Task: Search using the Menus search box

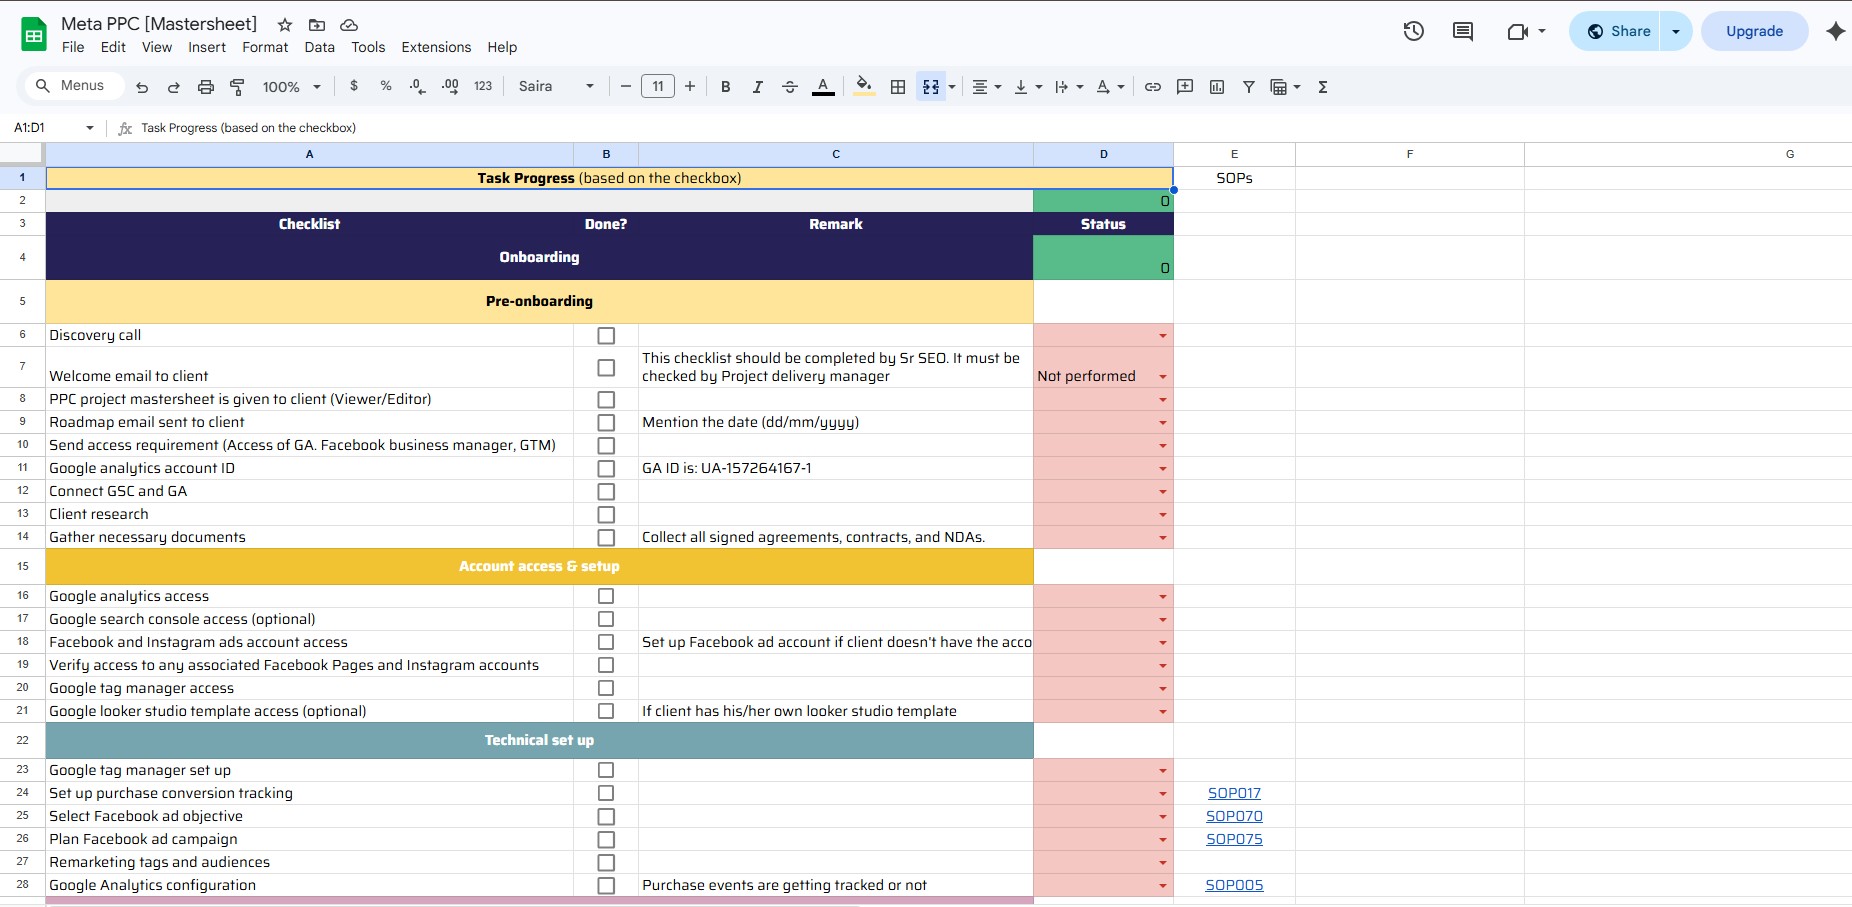Action: [x=74, y=86]
